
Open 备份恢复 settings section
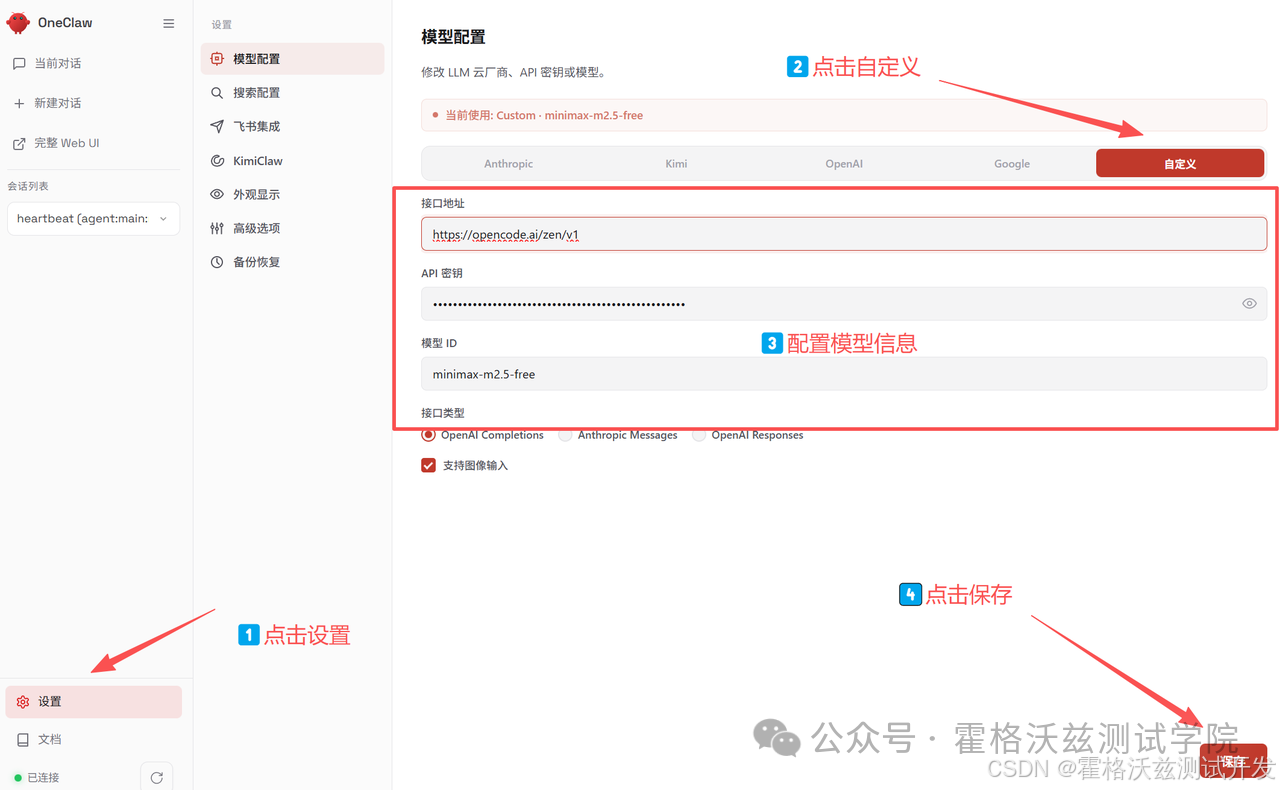292,262
